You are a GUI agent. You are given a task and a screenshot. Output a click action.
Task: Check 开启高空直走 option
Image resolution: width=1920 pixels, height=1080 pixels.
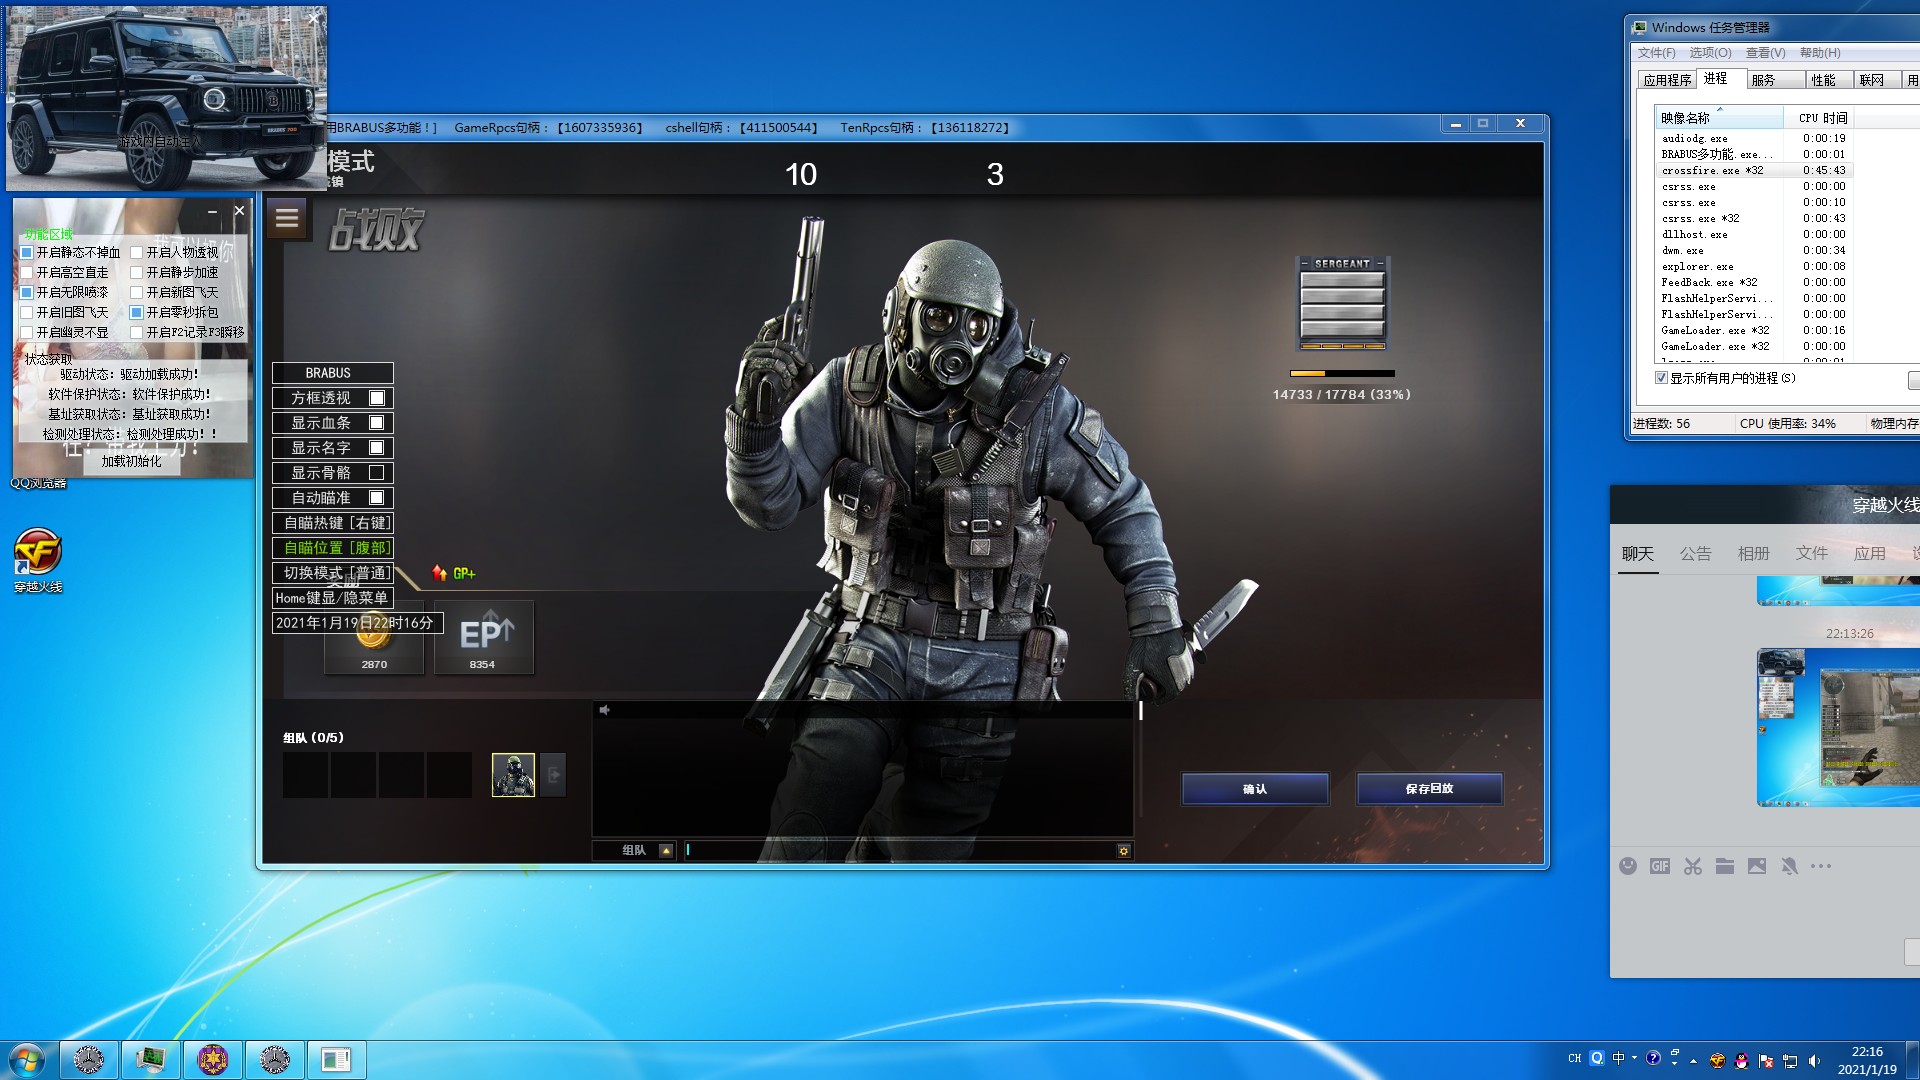tap(27, 273)
